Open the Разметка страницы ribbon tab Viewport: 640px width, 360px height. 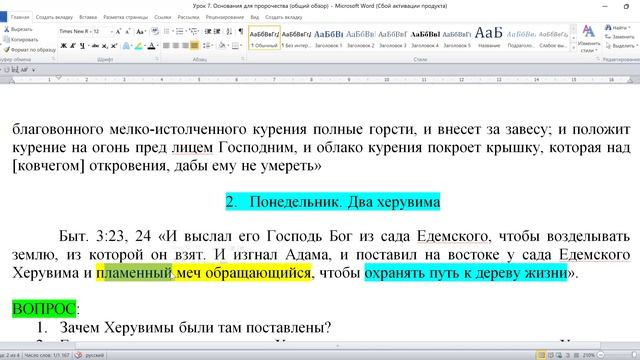point(125,17)
